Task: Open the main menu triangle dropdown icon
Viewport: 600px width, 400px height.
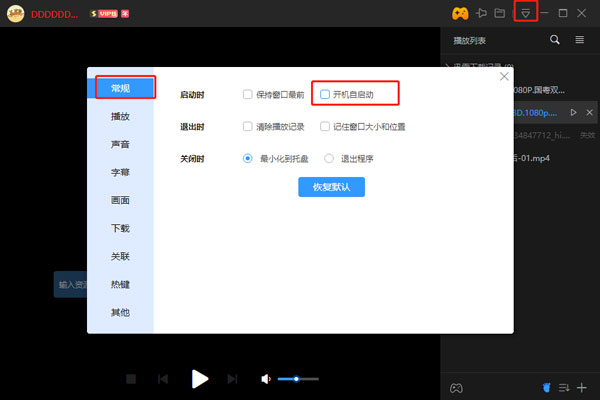Action: coord(525,14)
